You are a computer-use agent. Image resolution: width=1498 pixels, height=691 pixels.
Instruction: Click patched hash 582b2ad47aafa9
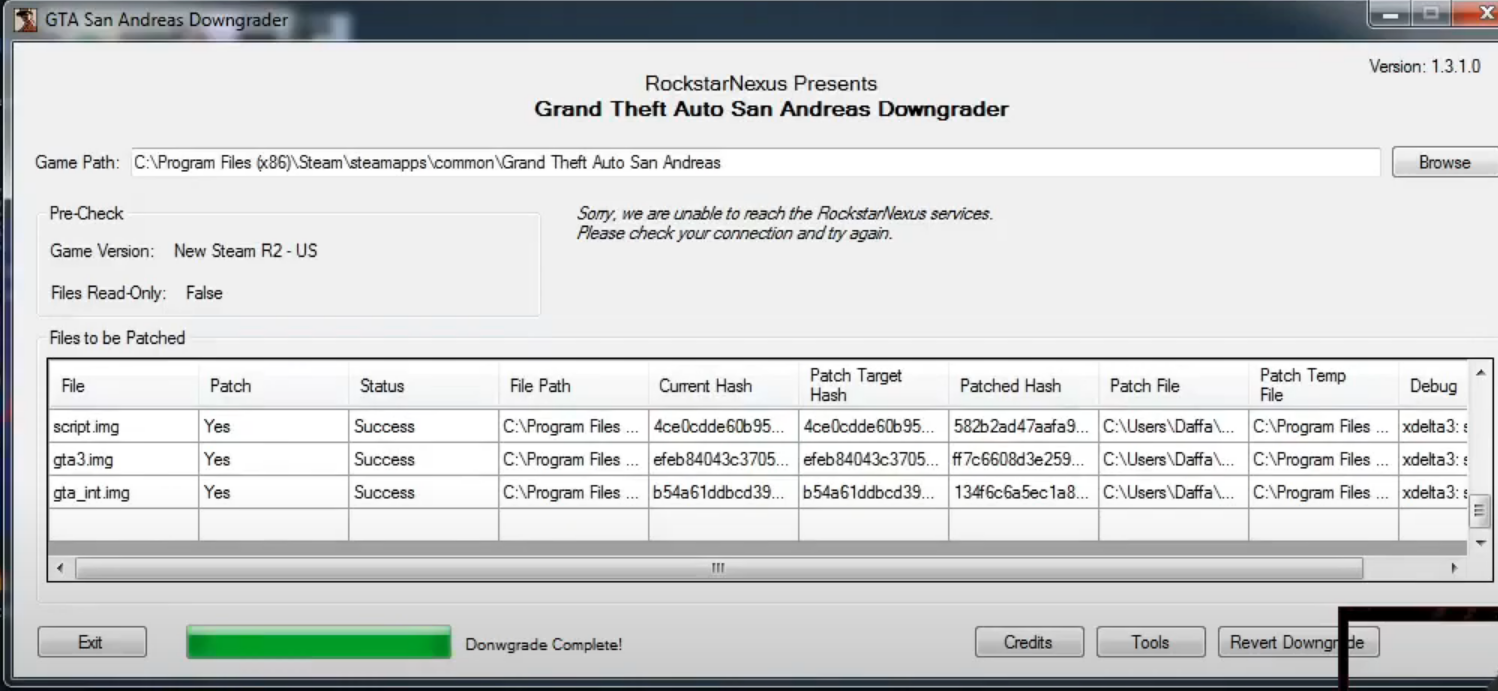1023,426
